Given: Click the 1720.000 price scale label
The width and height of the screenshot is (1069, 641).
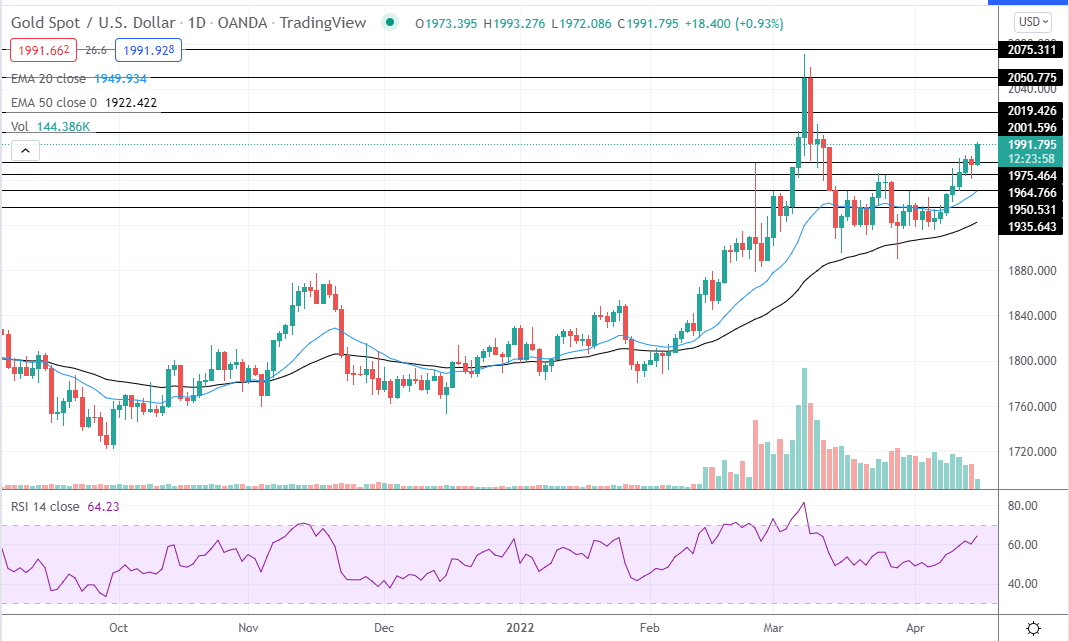Looking at the screenshot, I should click(x=1032, y=451).
